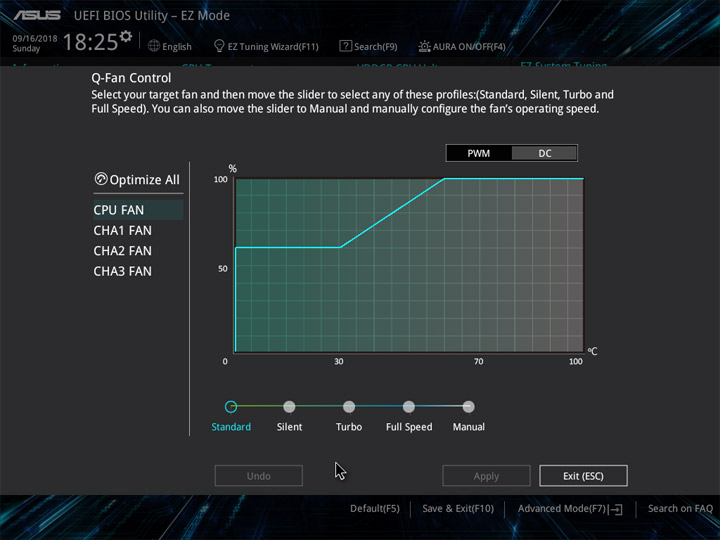Choose the Silent fan profile dot
The height and width of the screenshot is (540, 720).
(289, 406)
